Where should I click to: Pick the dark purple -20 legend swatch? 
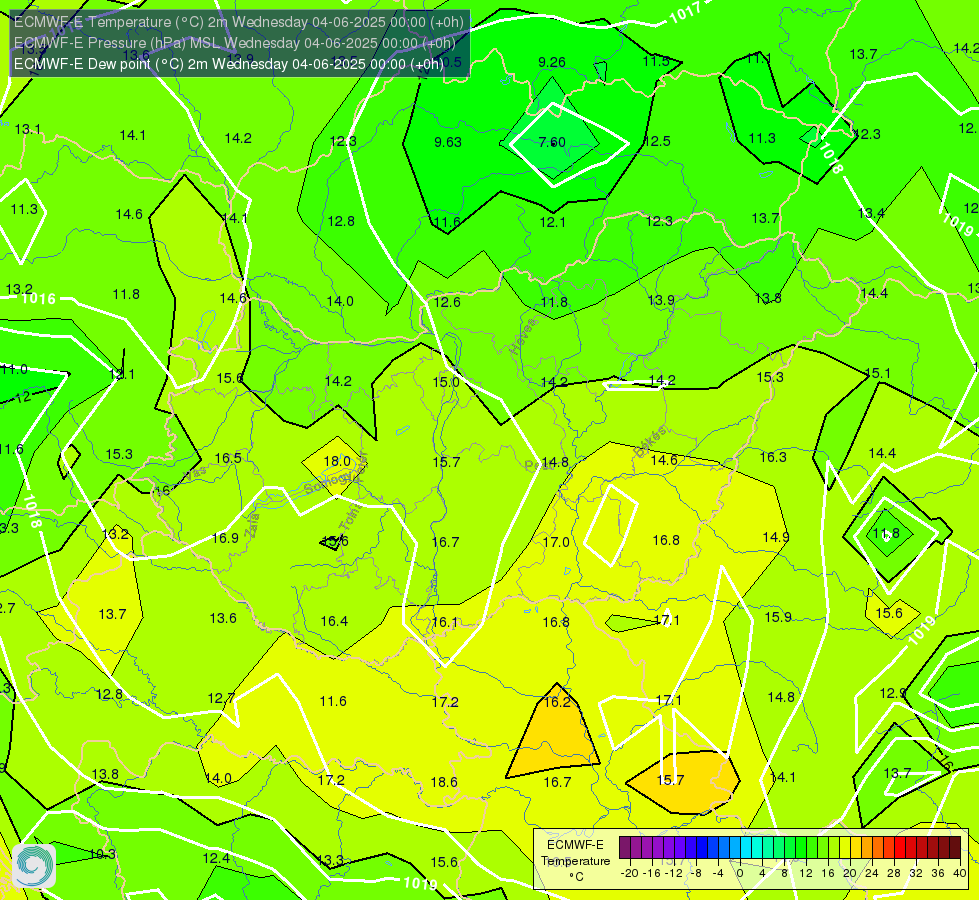pyautogui.click(x=624, y=848)
